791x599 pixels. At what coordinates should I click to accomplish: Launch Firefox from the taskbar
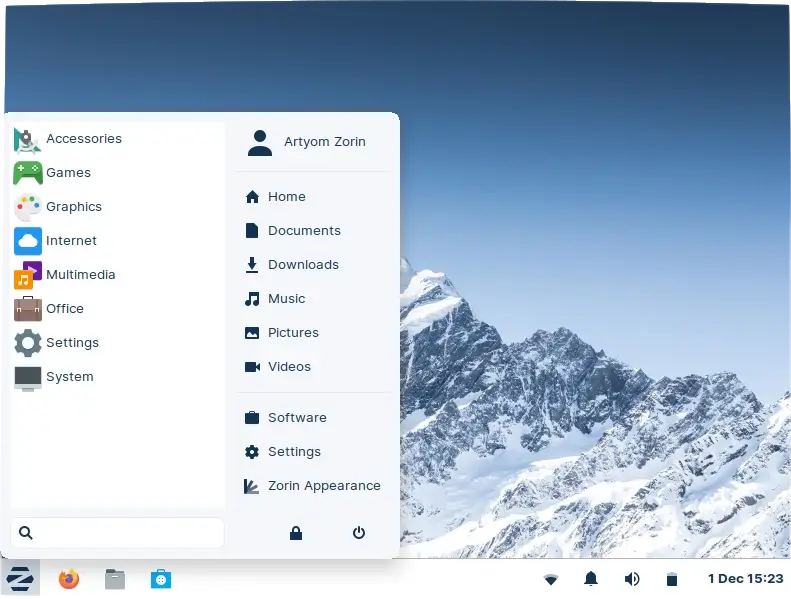(69, 579)
